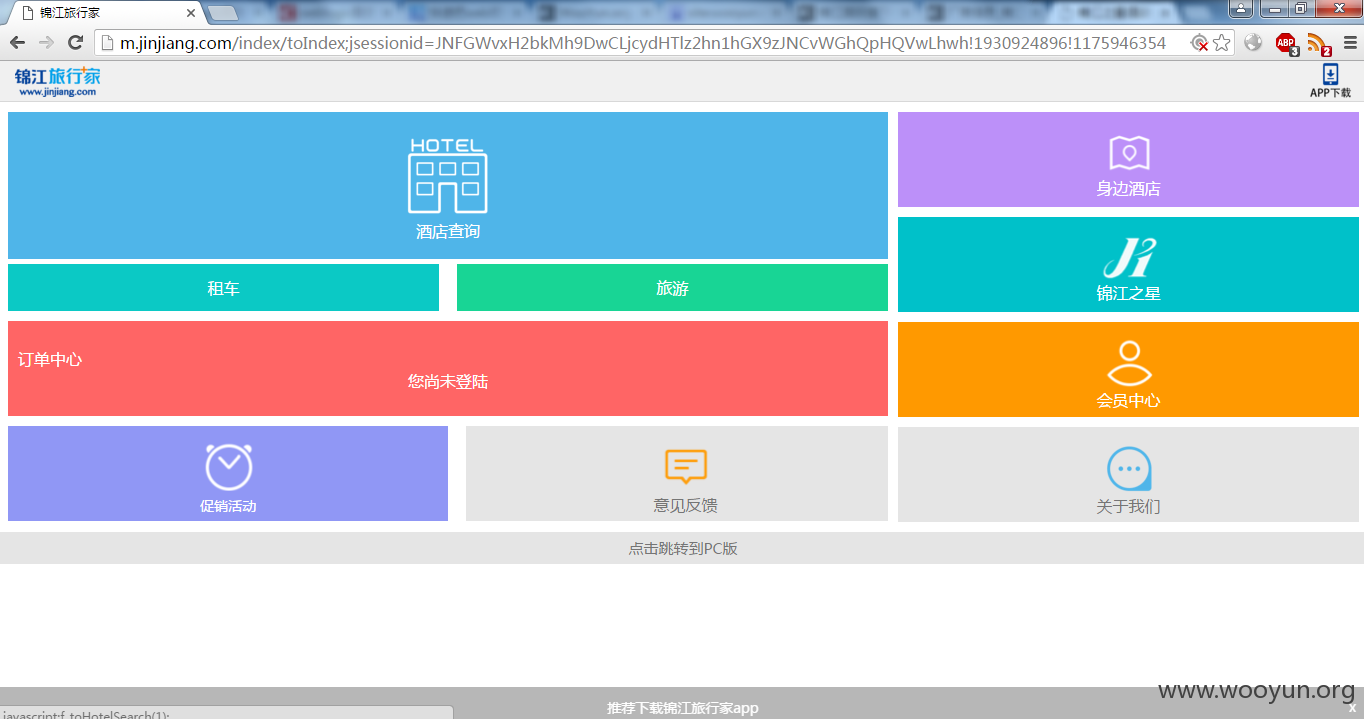Open 会员中心 label
The image size is (1364, 719).
click(x=1128, y=400)
